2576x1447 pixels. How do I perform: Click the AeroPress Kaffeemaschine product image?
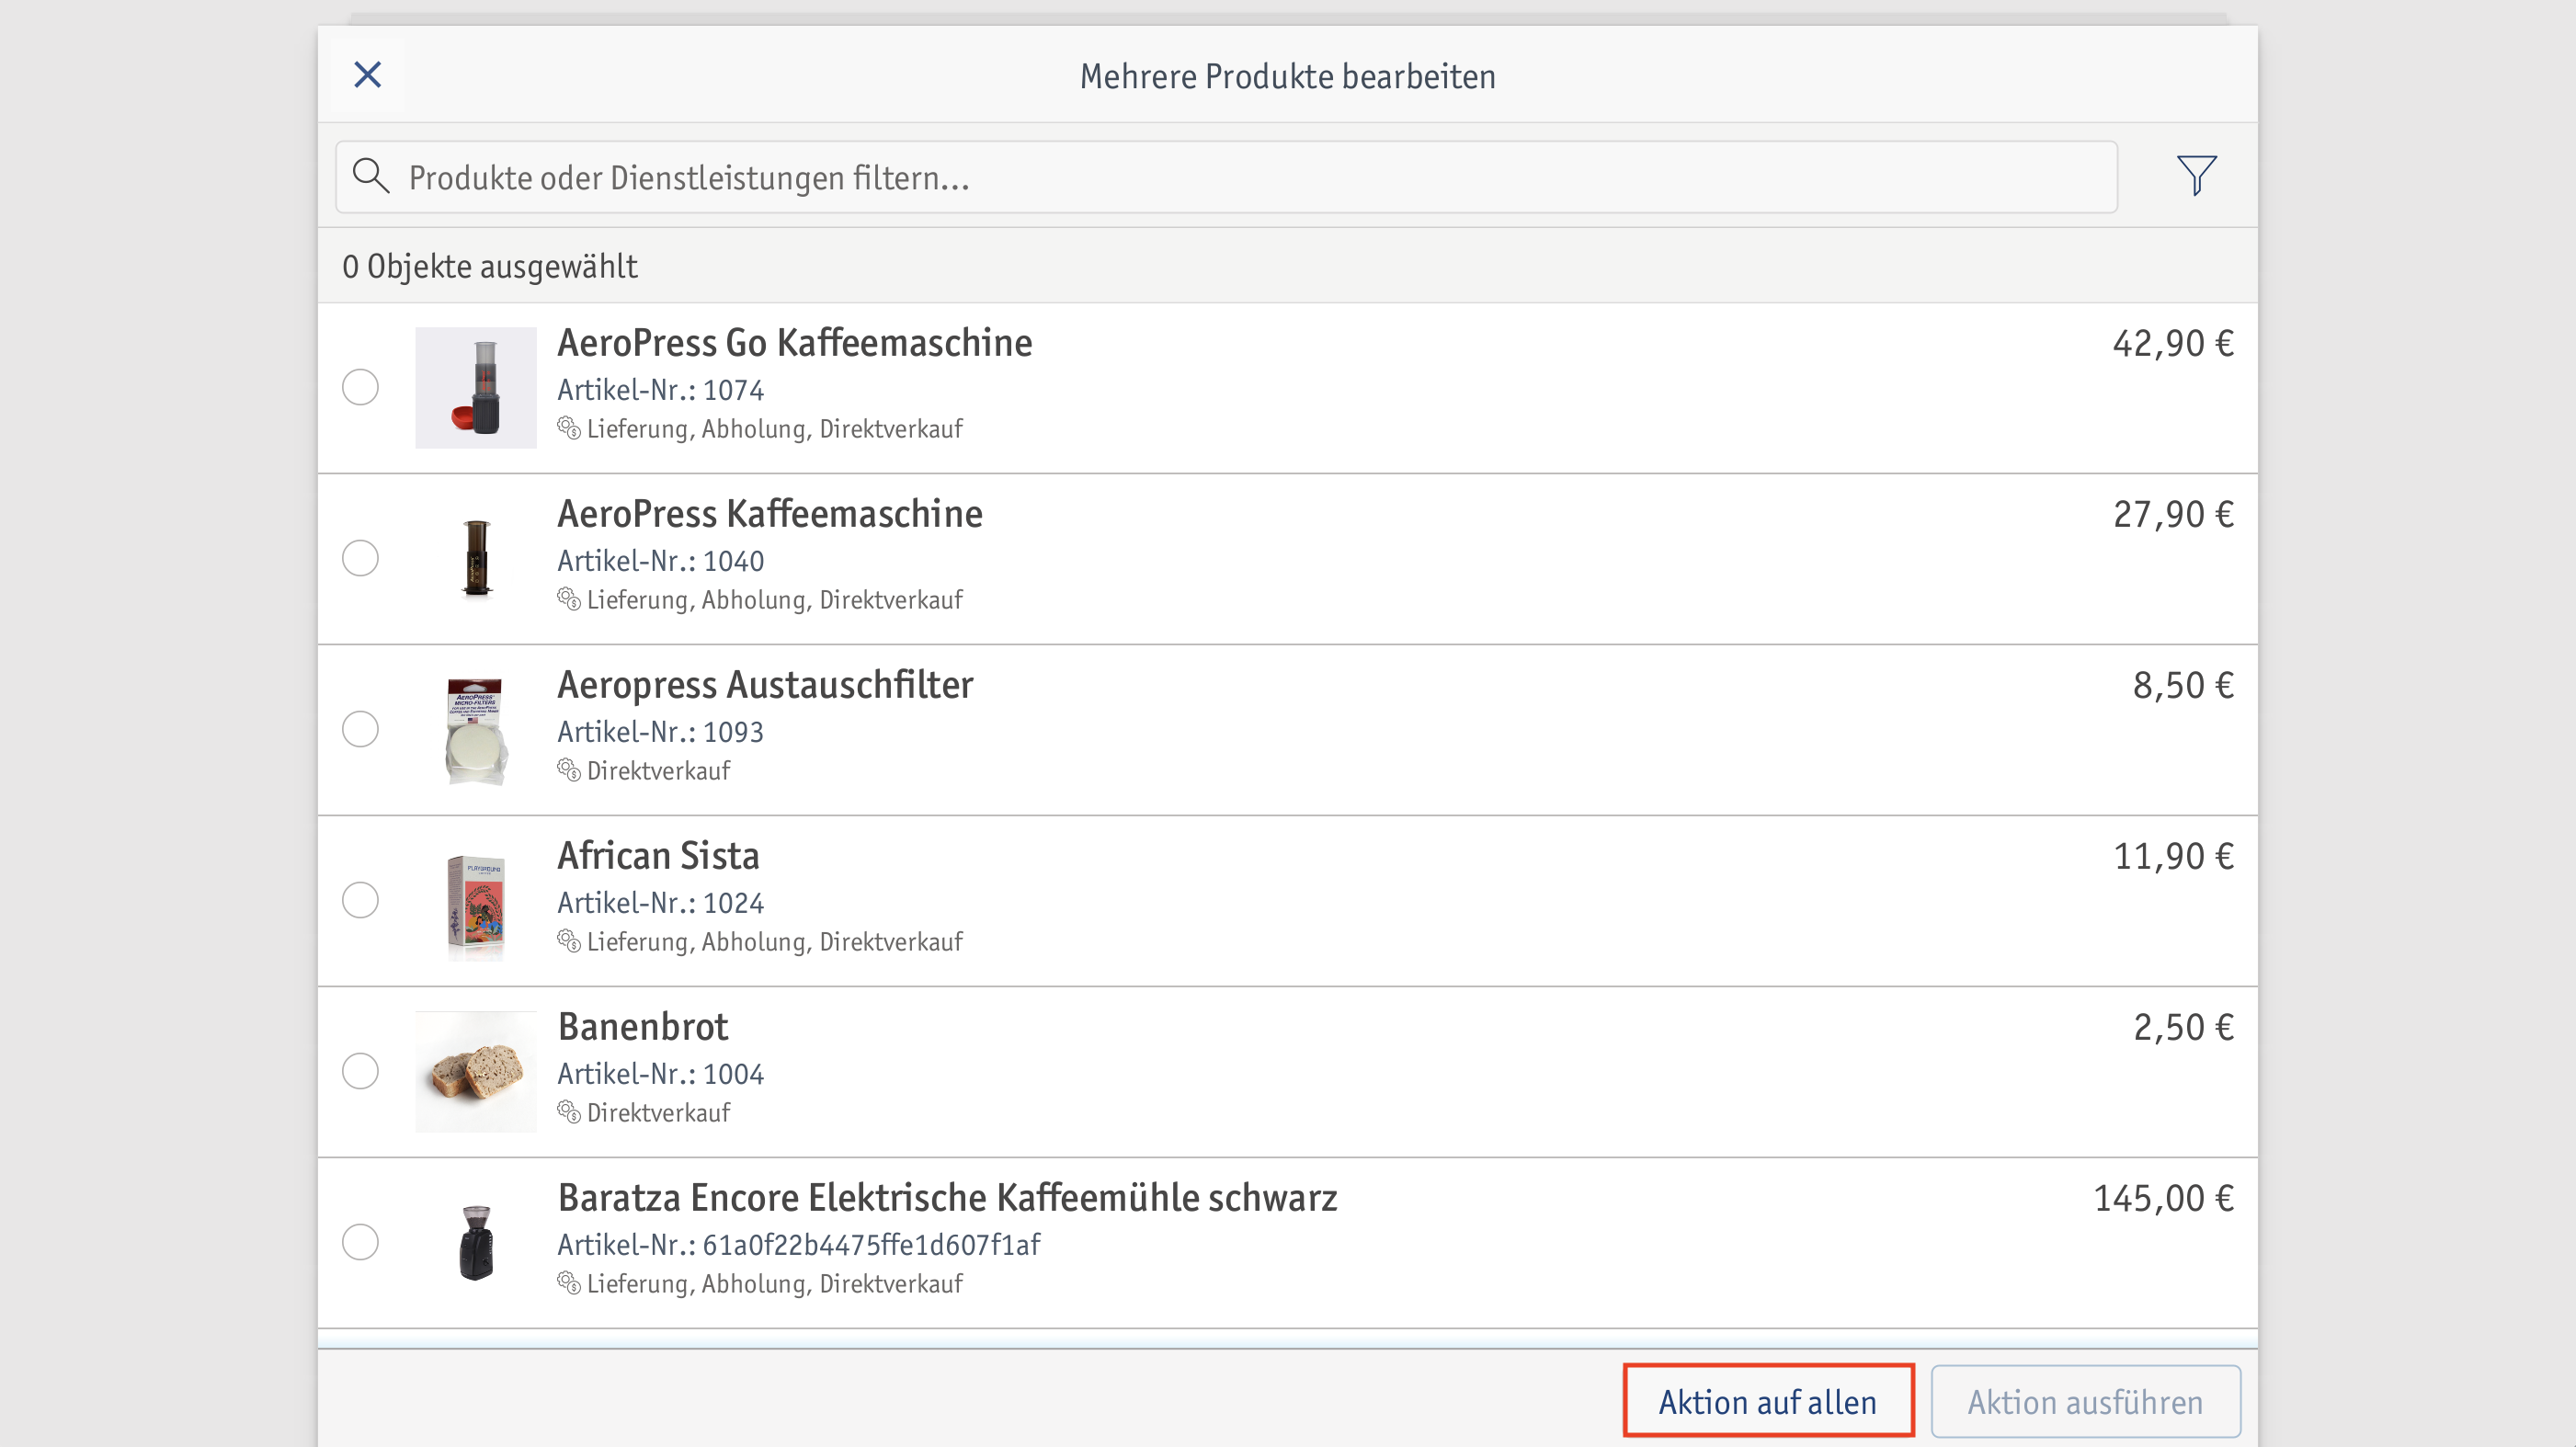click(476, 558)
